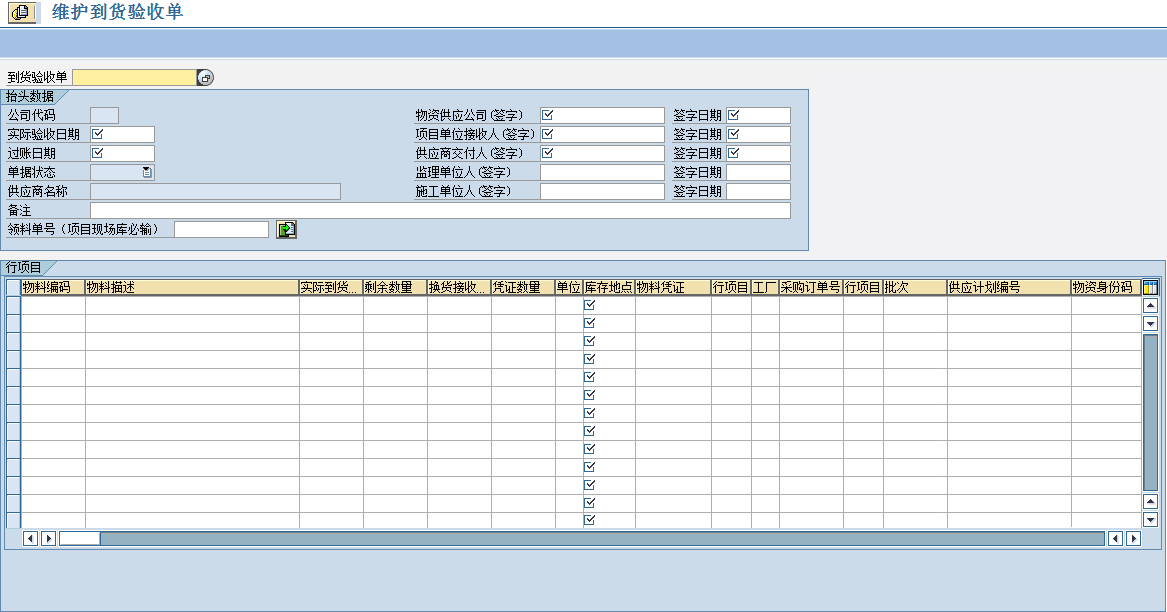Click the 采购订单号 column header
The image size is (1167, 612).
pyautogui.click(x=810, y=288)
